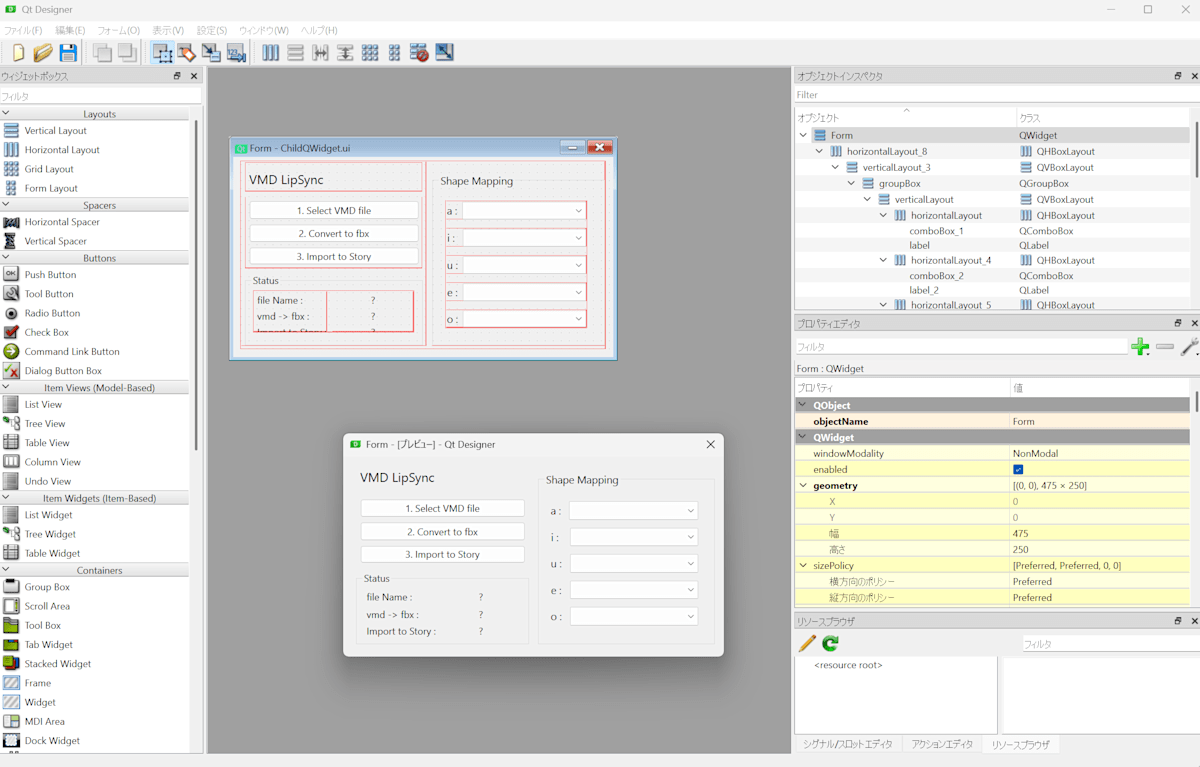
Task: Pick Command Link Button widget
Action: click(x=72, y=352)
